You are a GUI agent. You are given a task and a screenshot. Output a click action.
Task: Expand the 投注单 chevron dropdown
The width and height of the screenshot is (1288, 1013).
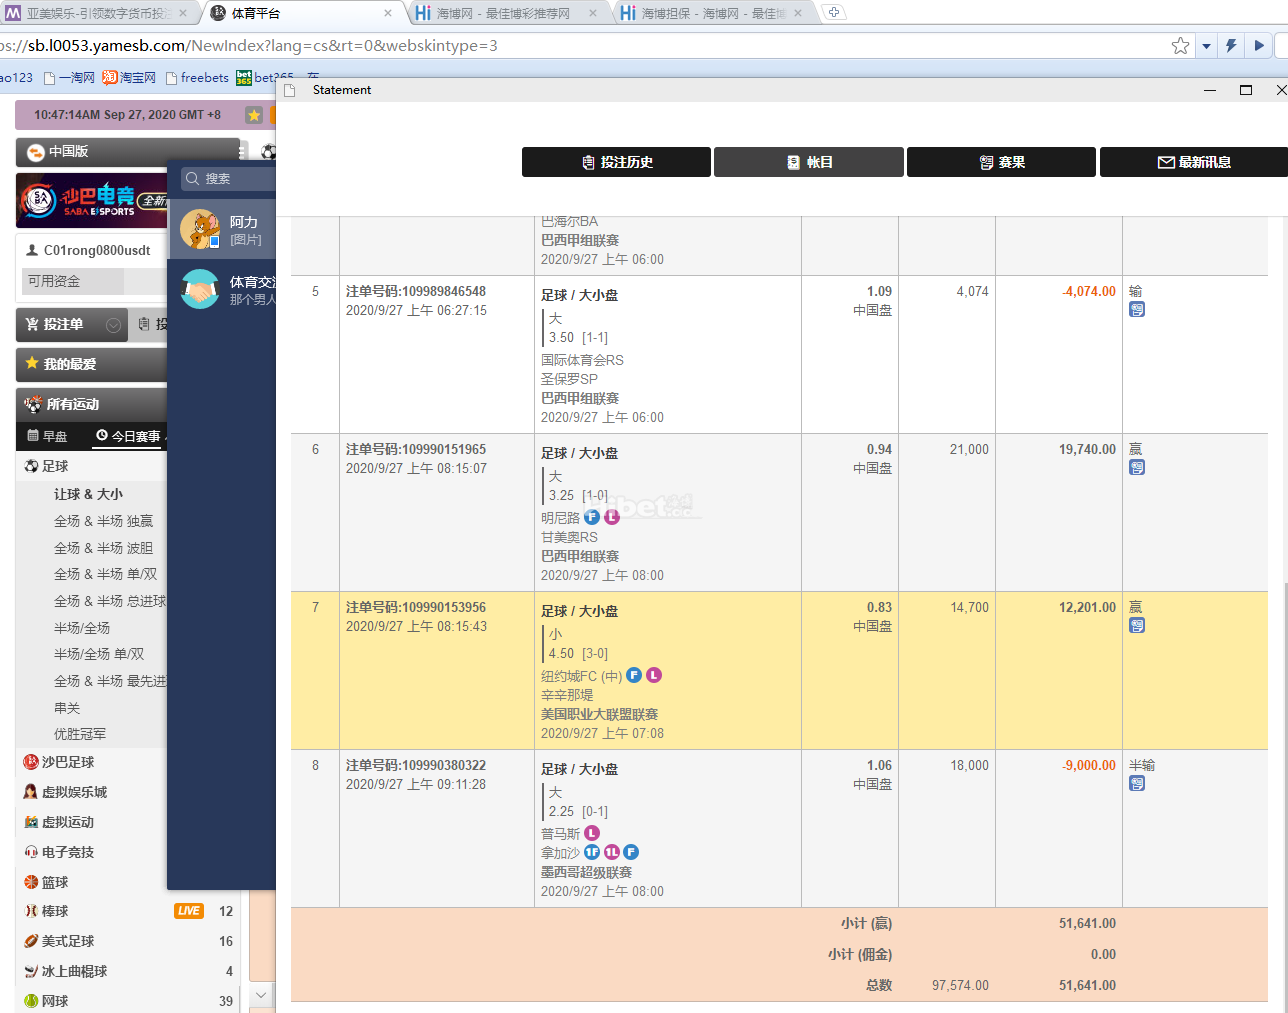(113, 324)
